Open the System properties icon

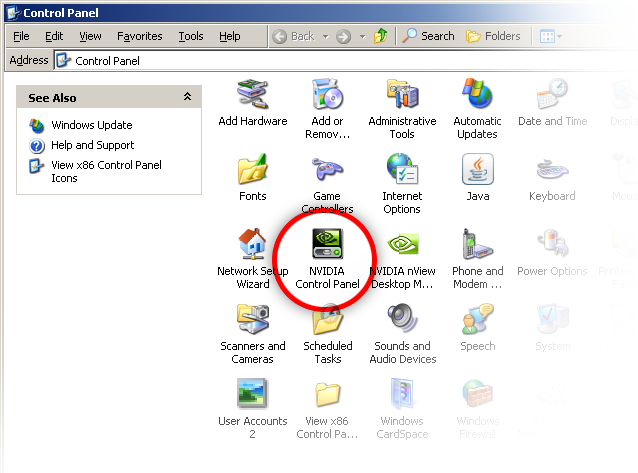point(552,319)
